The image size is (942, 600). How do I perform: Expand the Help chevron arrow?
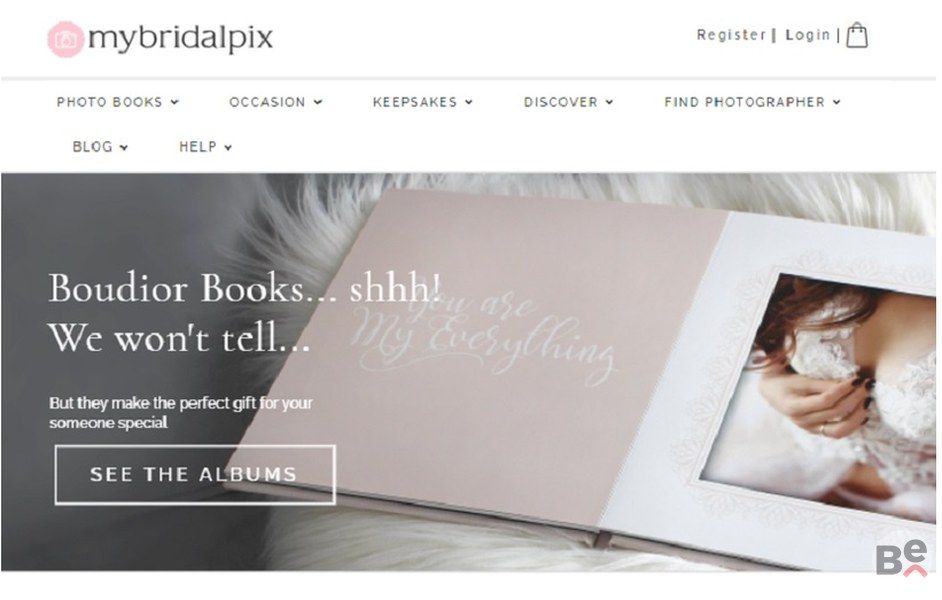[x=228, y=147]
